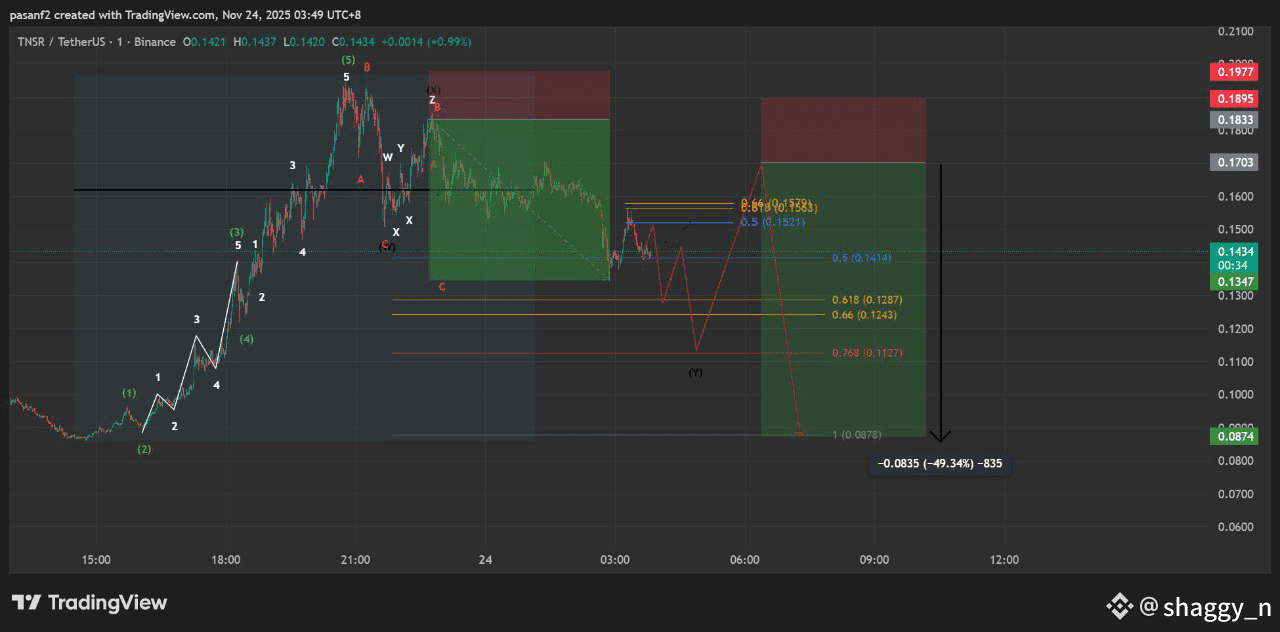Select the red 0.1895 price label

point(1235,99)
